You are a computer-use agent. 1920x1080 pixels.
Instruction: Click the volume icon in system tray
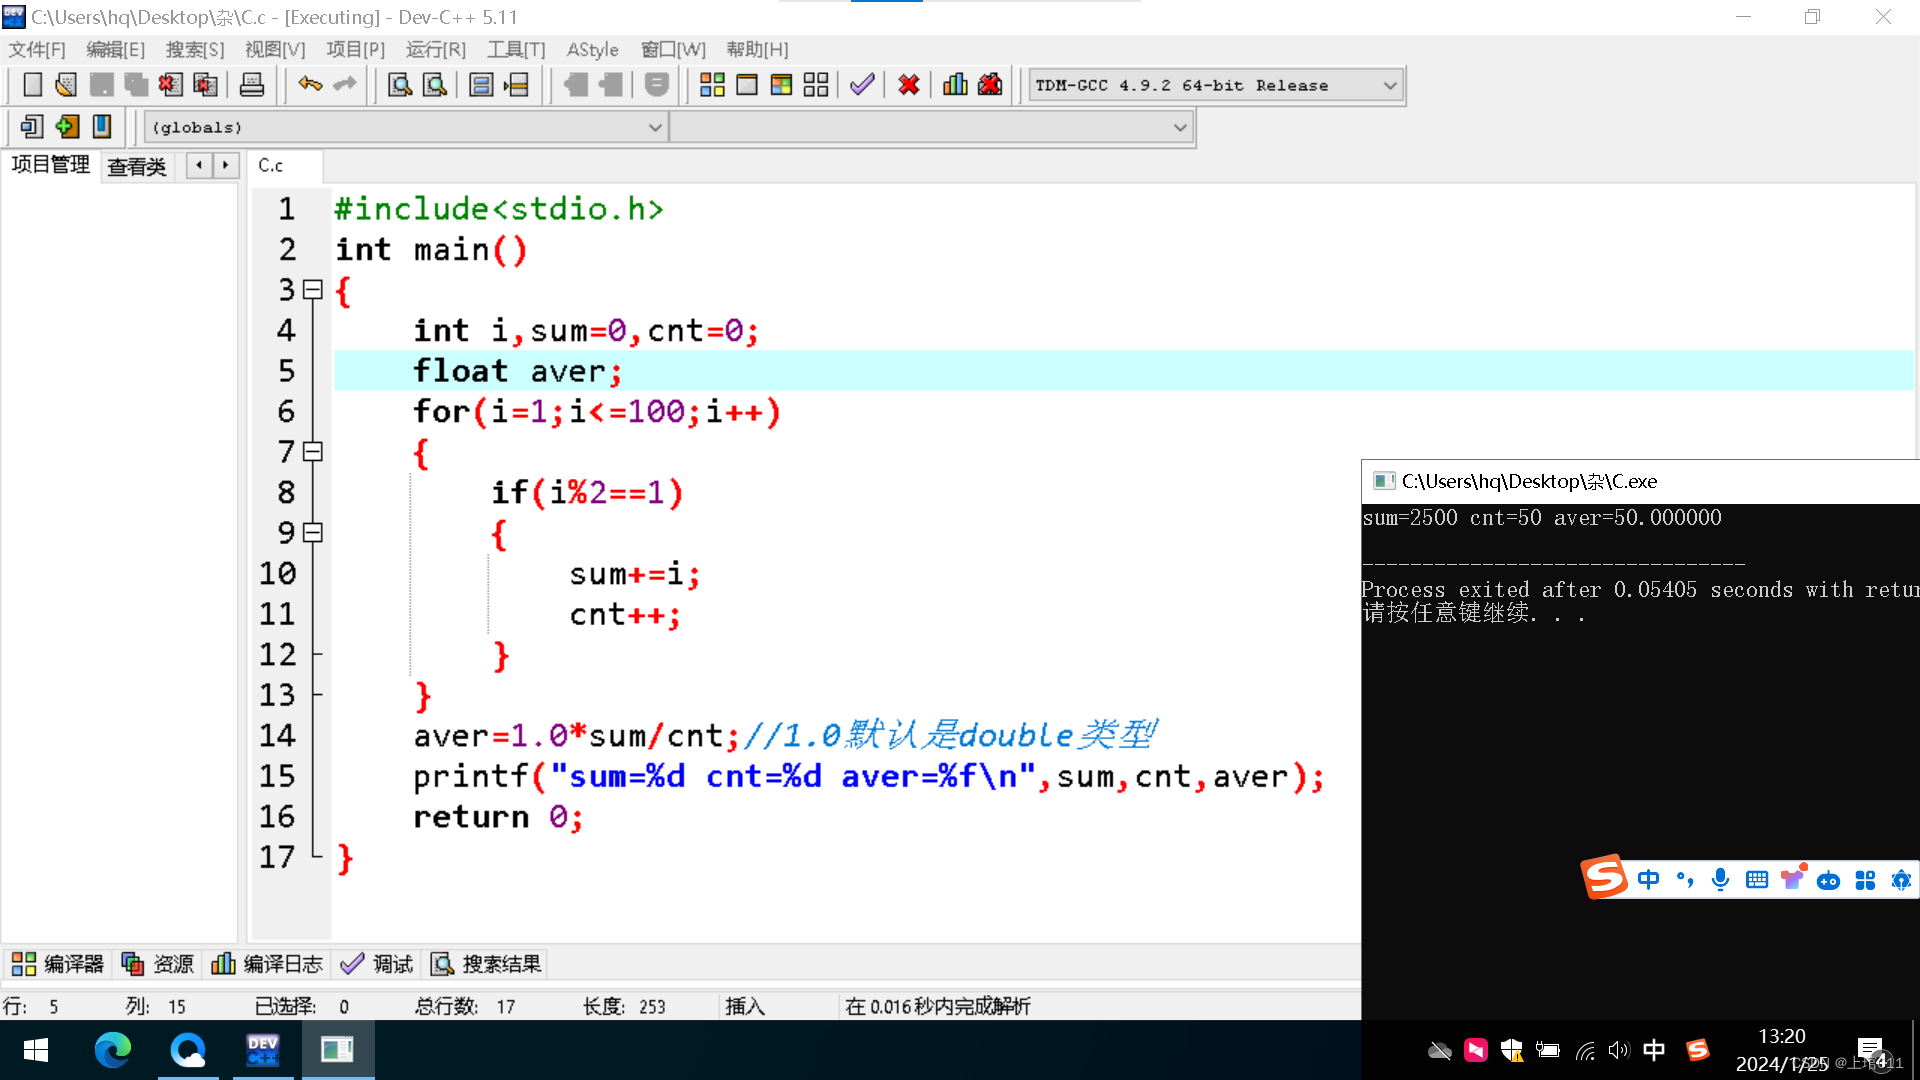tap(1618, 1050)
